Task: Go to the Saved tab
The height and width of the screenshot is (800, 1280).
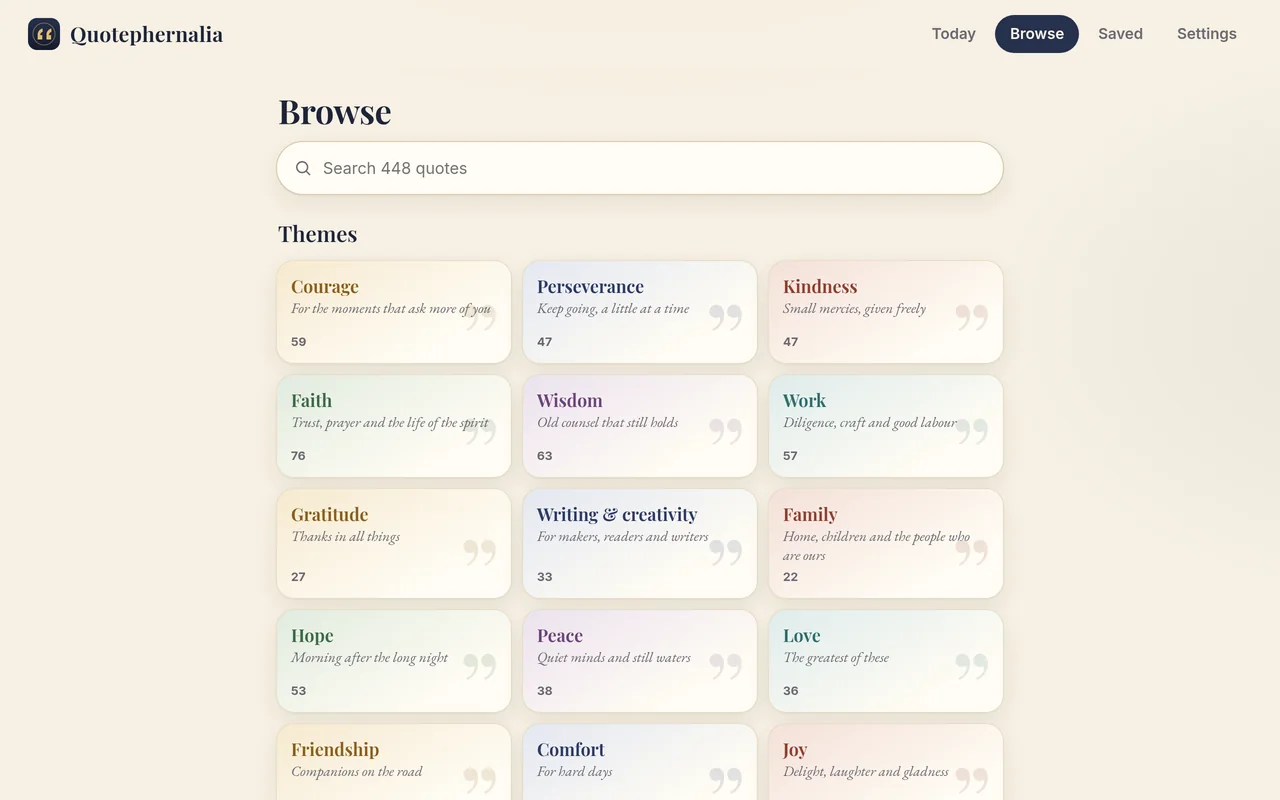Action: [1120, 34]
